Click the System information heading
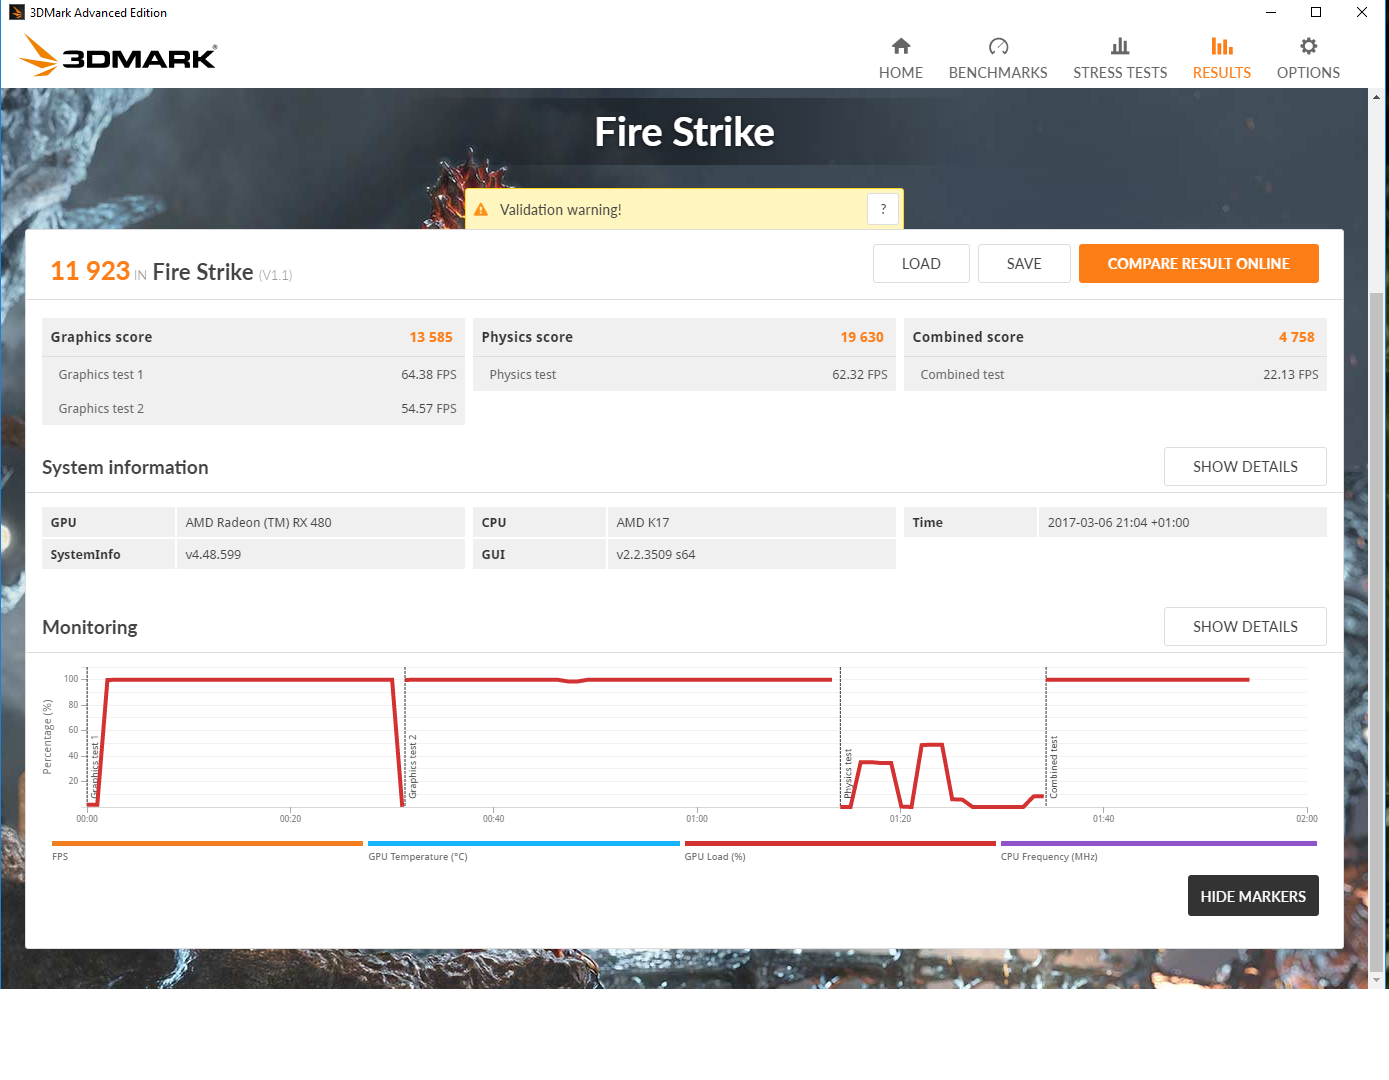This screenshot has width=1389, height=1080. pos(125,468)
